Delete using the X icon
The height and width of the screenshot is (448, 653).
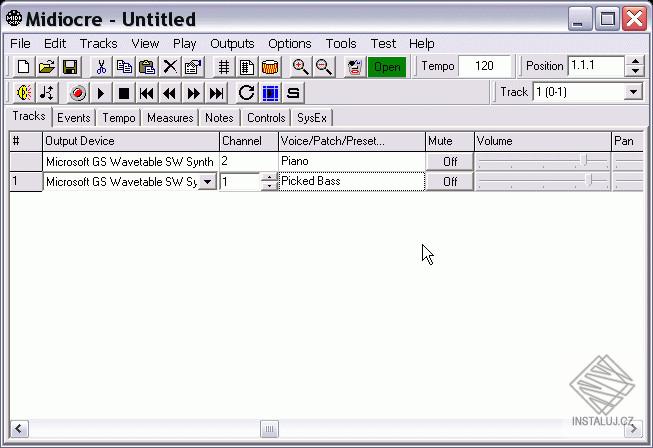coord(170,67)
